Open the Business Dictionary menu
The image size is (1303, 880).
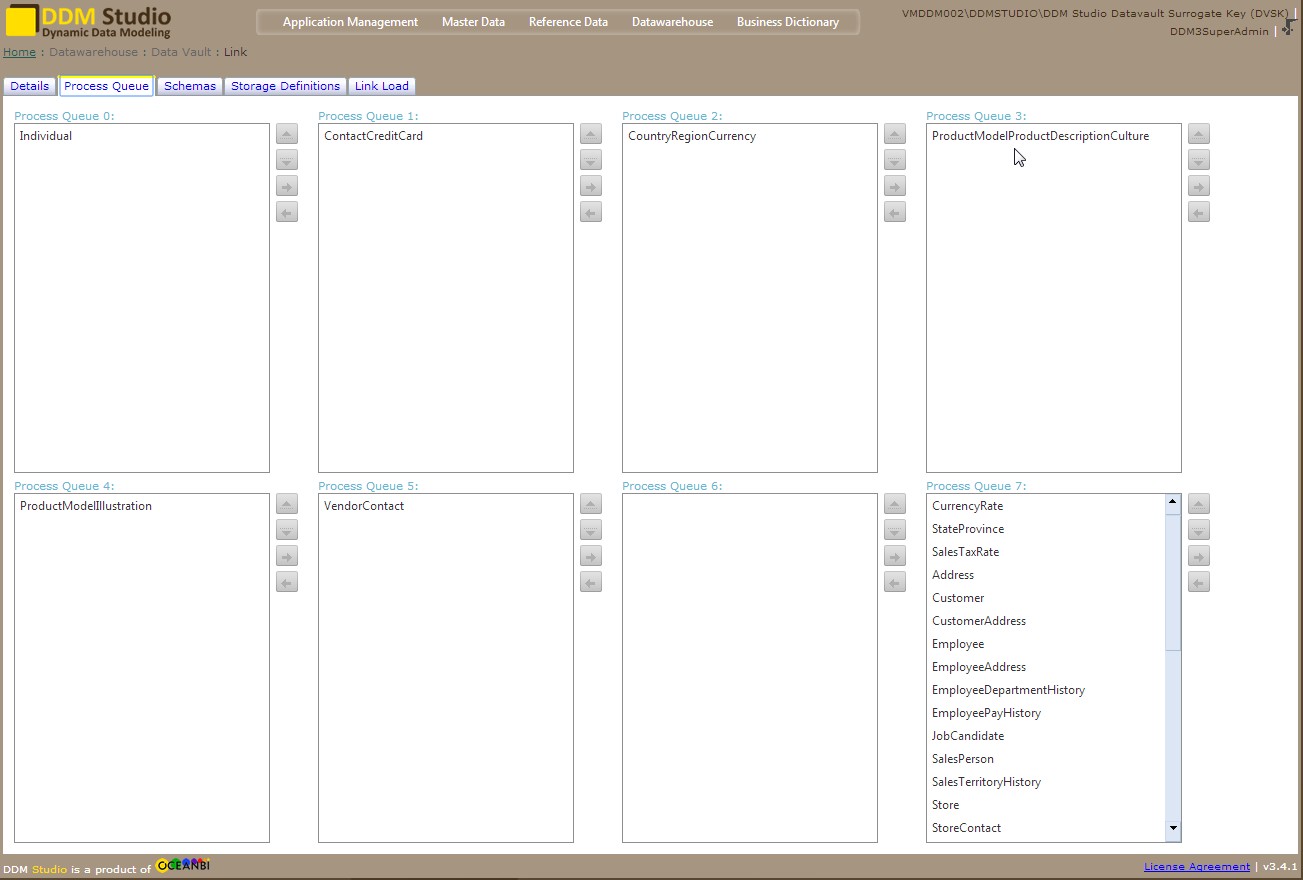click(788, 22)
